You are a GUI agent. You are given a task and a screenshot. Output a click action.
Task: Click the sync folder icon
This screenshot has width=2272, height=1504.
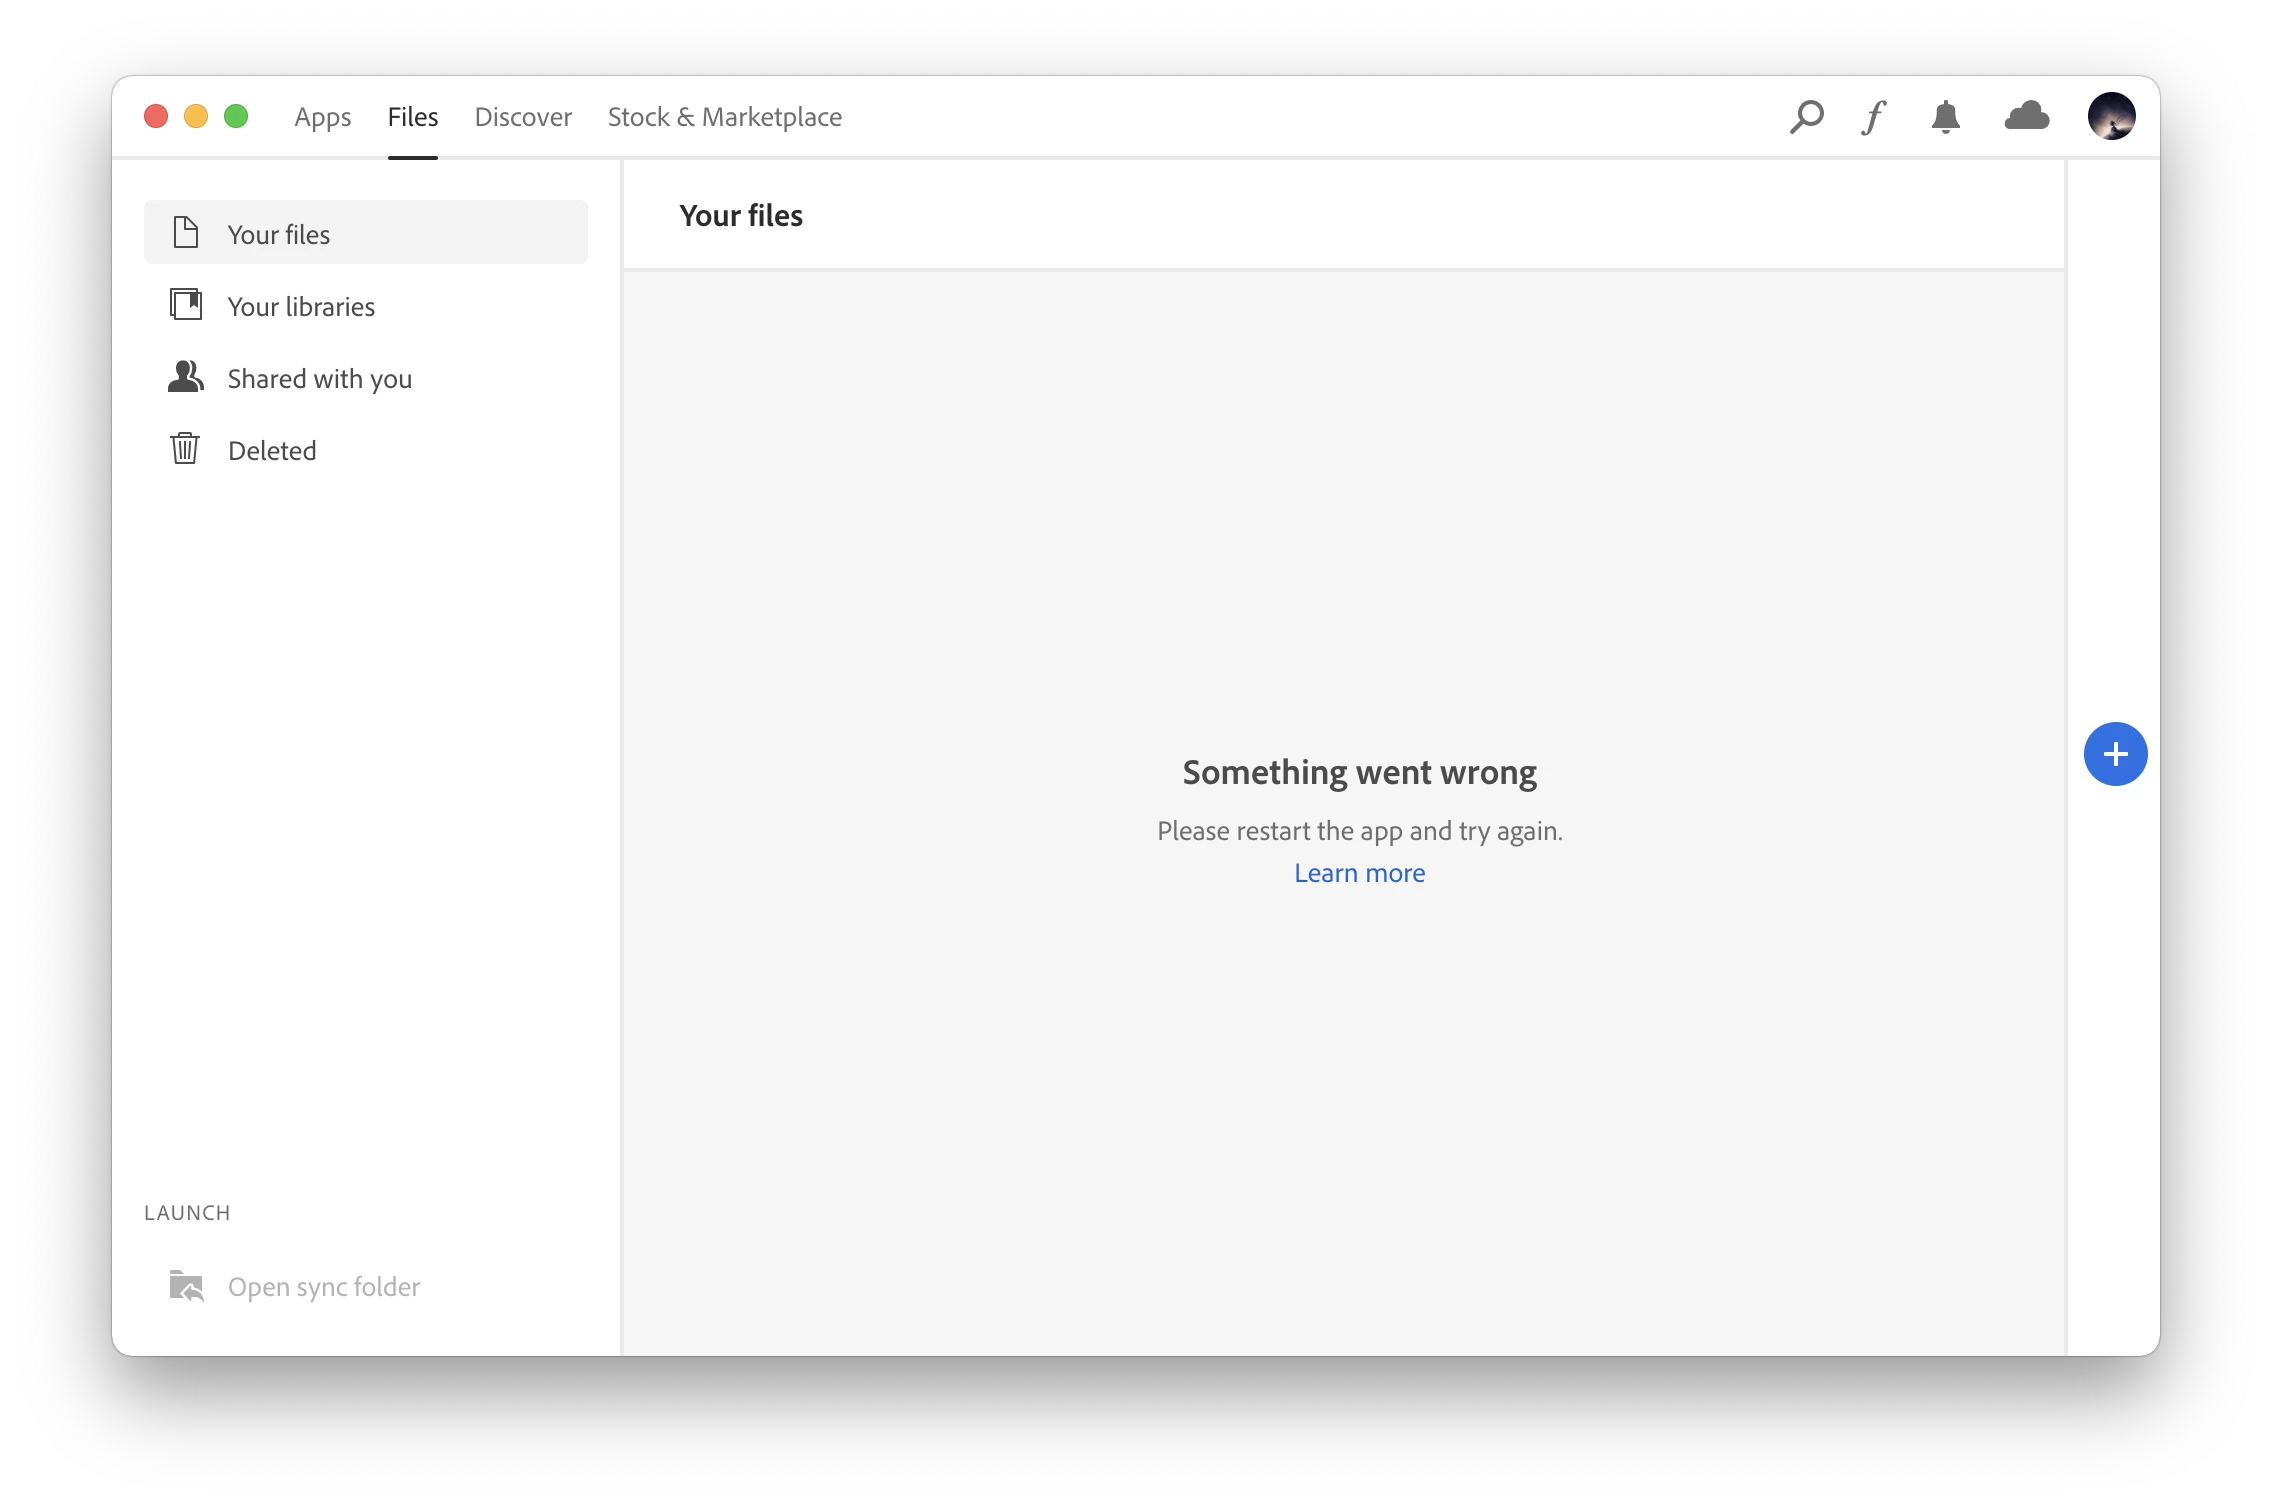point(186,1286)
